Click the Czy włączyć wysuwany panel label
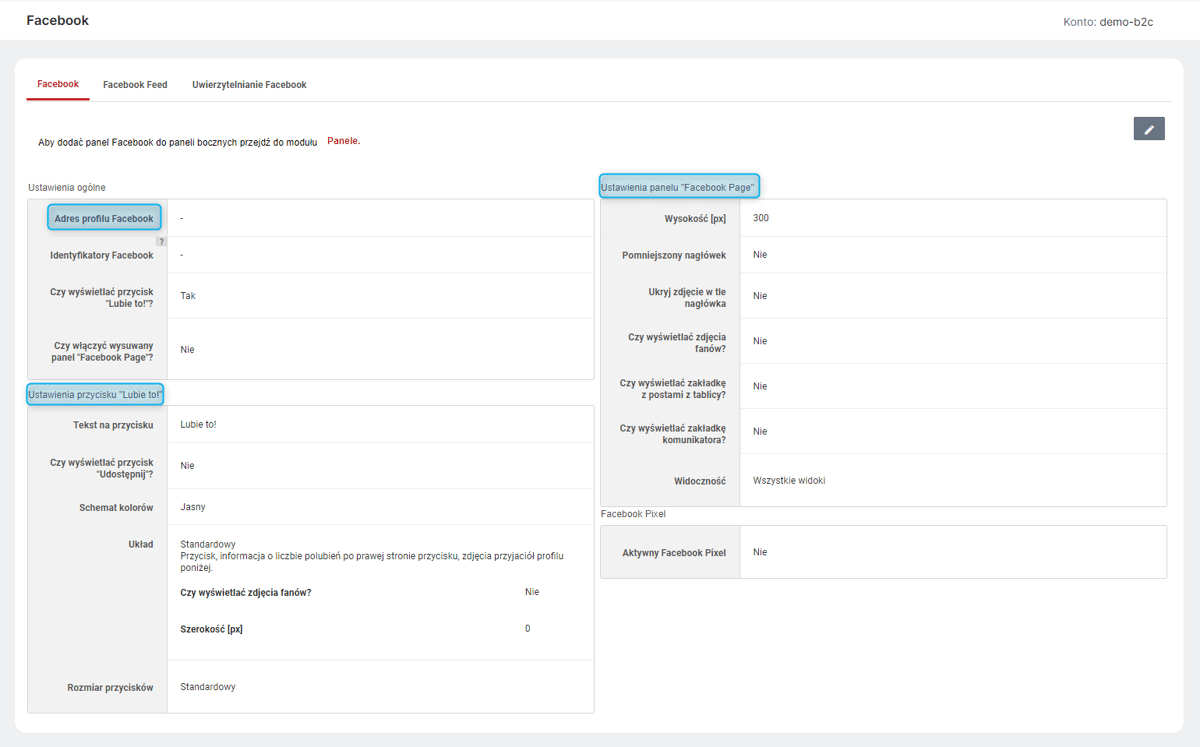 pos(102,351)
